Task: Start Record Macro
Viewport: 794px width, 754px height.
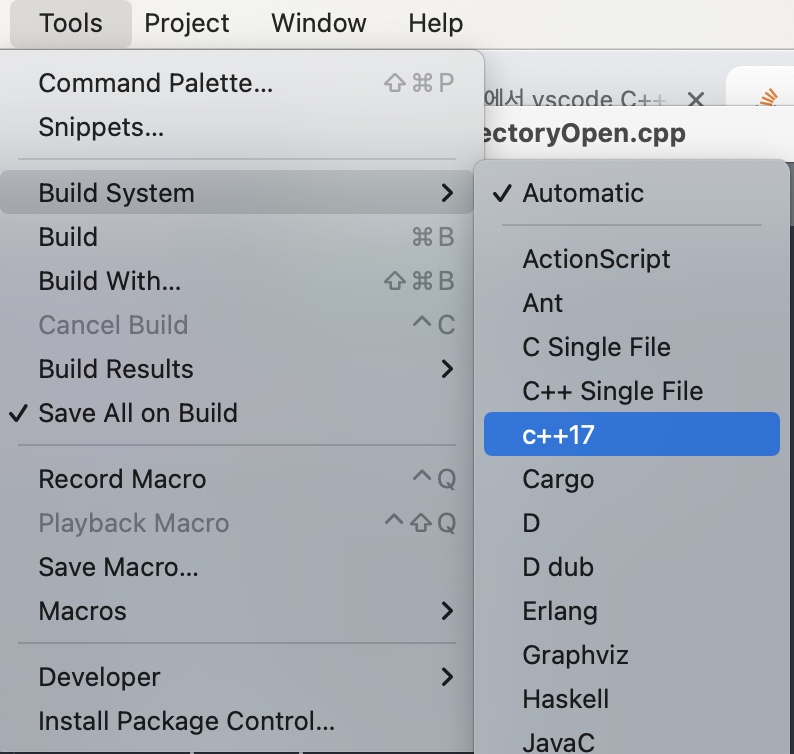Action: [236, 479]
